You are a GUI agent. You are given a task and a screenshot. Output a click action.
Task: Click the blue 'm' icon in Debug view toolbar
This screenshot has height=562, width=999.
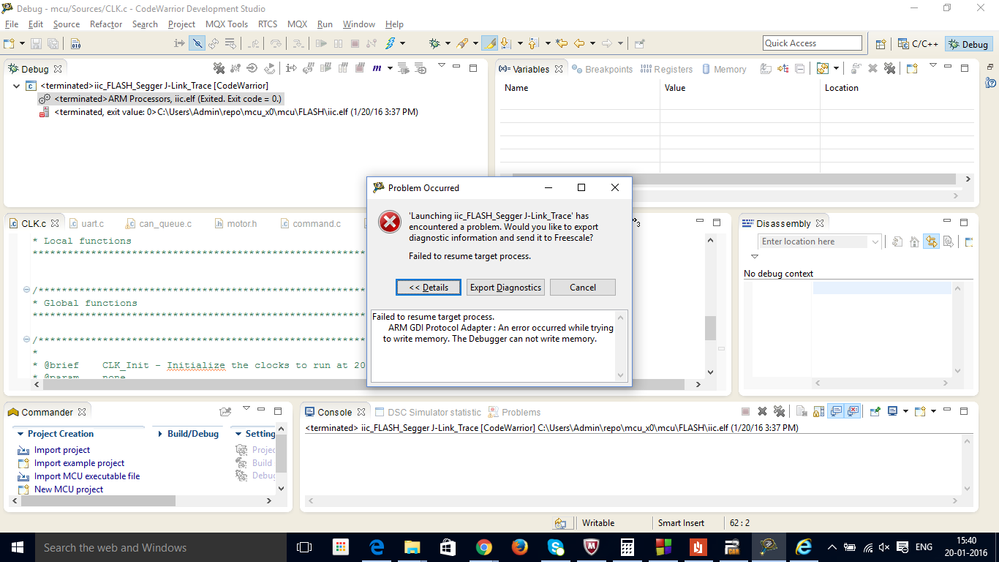coord(377,68)
